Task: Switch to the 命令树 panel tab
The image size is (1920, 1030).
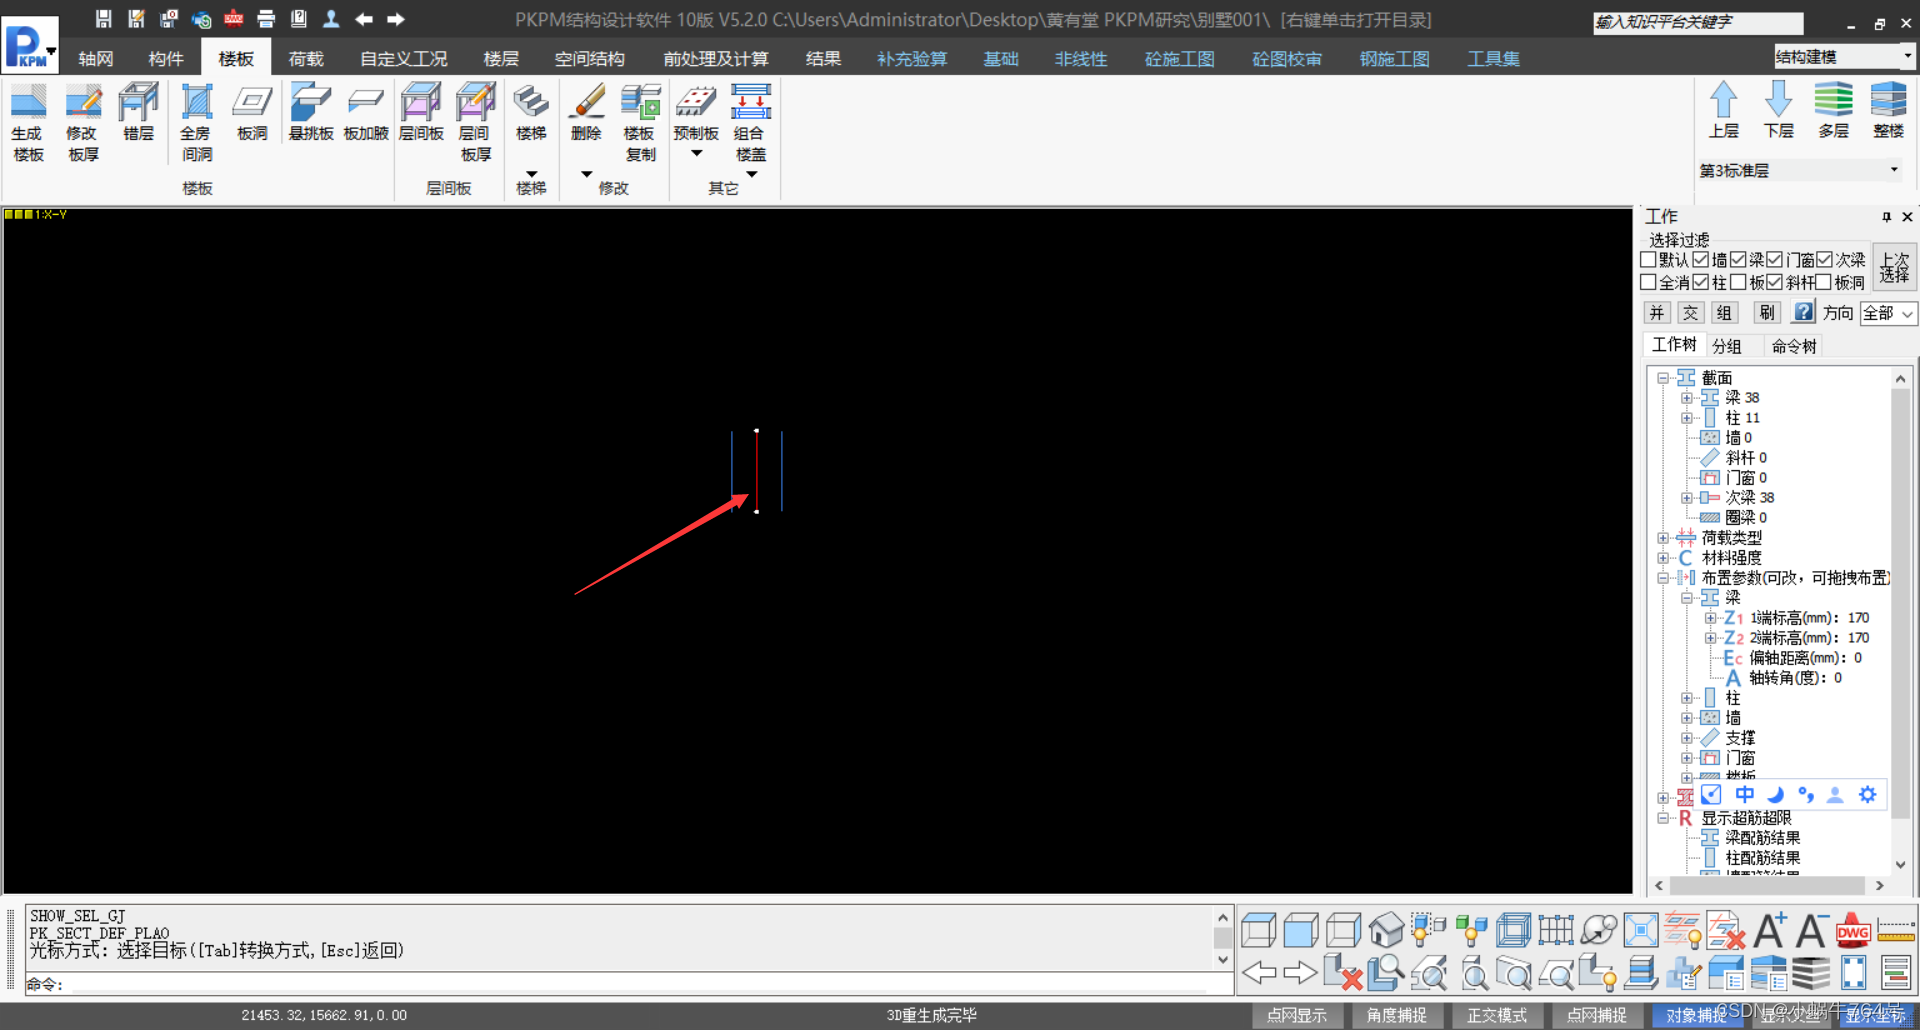Action: (1794, 346)
